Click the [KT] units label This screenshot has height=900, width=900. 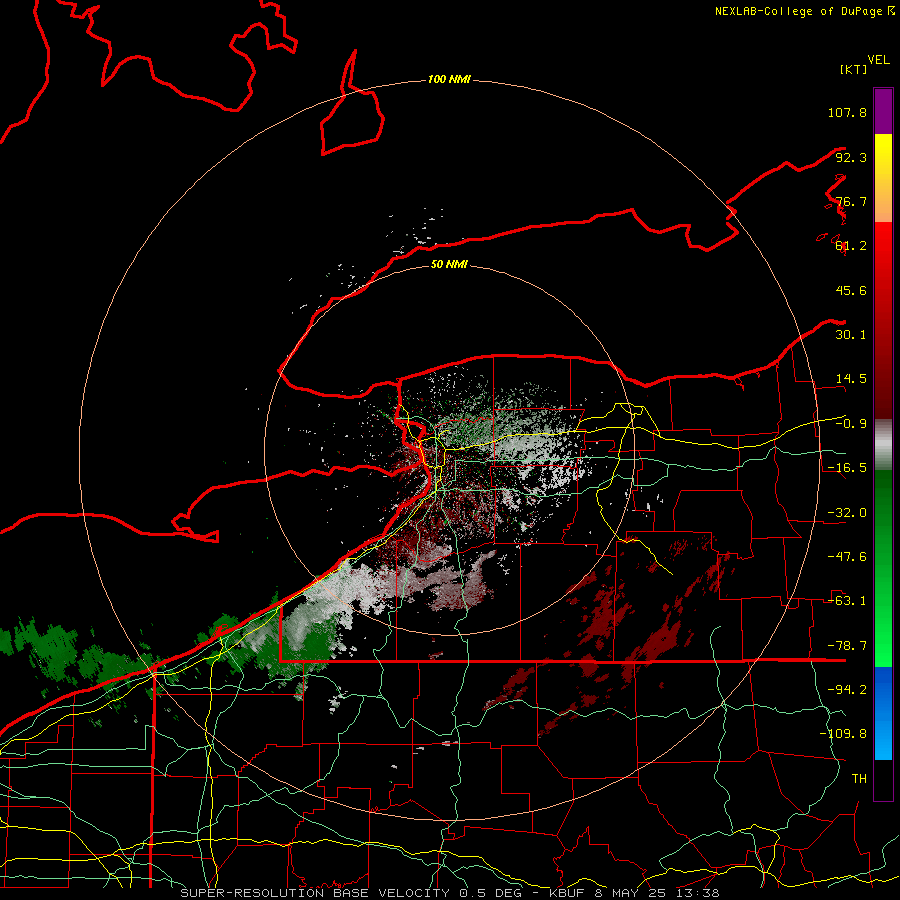pyautogui.click(x=853, y=69)
